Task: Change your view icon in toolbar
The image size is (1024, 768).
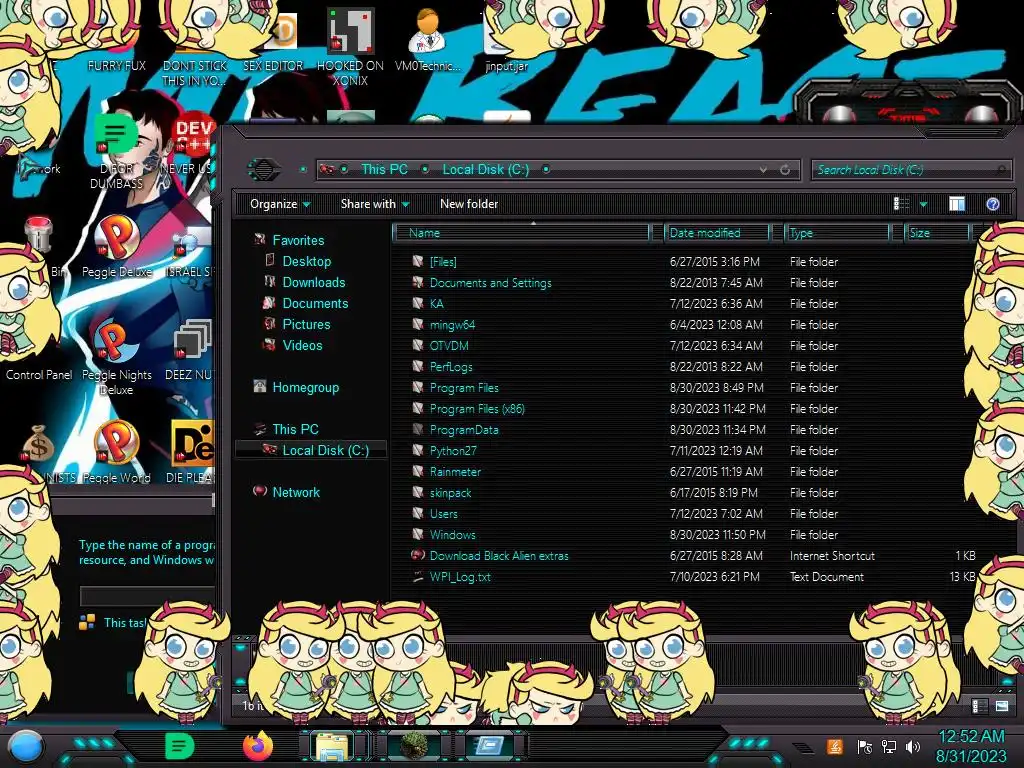Action: coord(901,204)
